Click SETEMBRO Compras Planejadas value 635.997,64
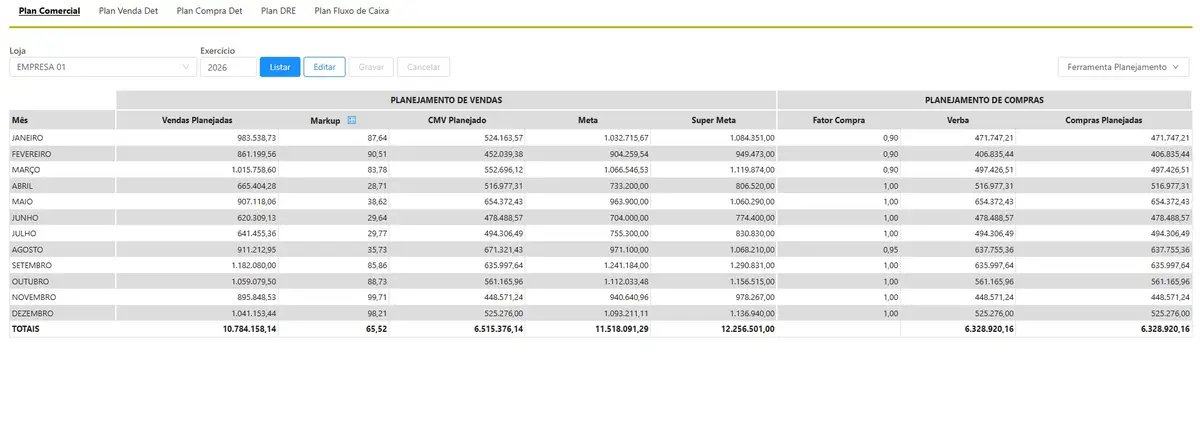 click(1170, 265)
